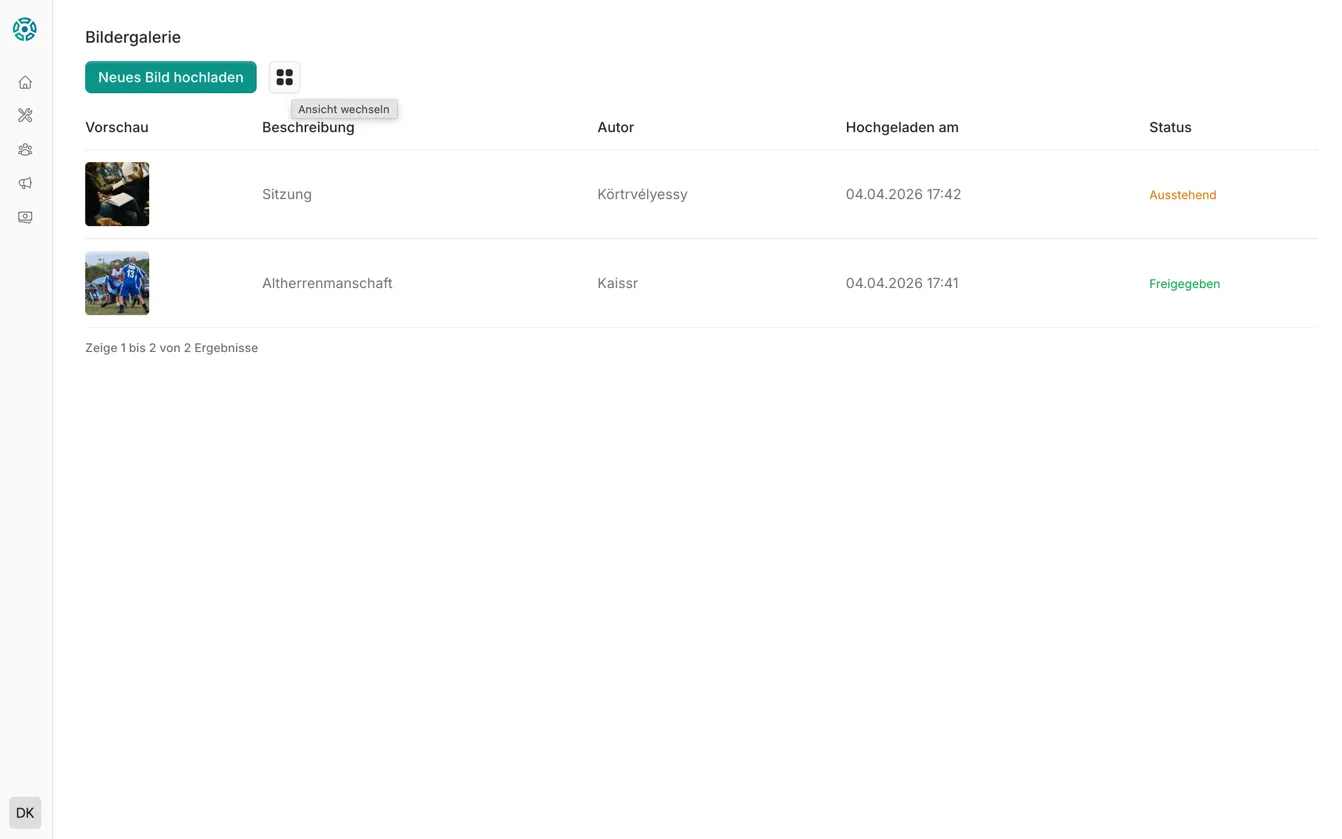Open the members group sidebar icon
The image size is (1342, 839).
(25, 150)
